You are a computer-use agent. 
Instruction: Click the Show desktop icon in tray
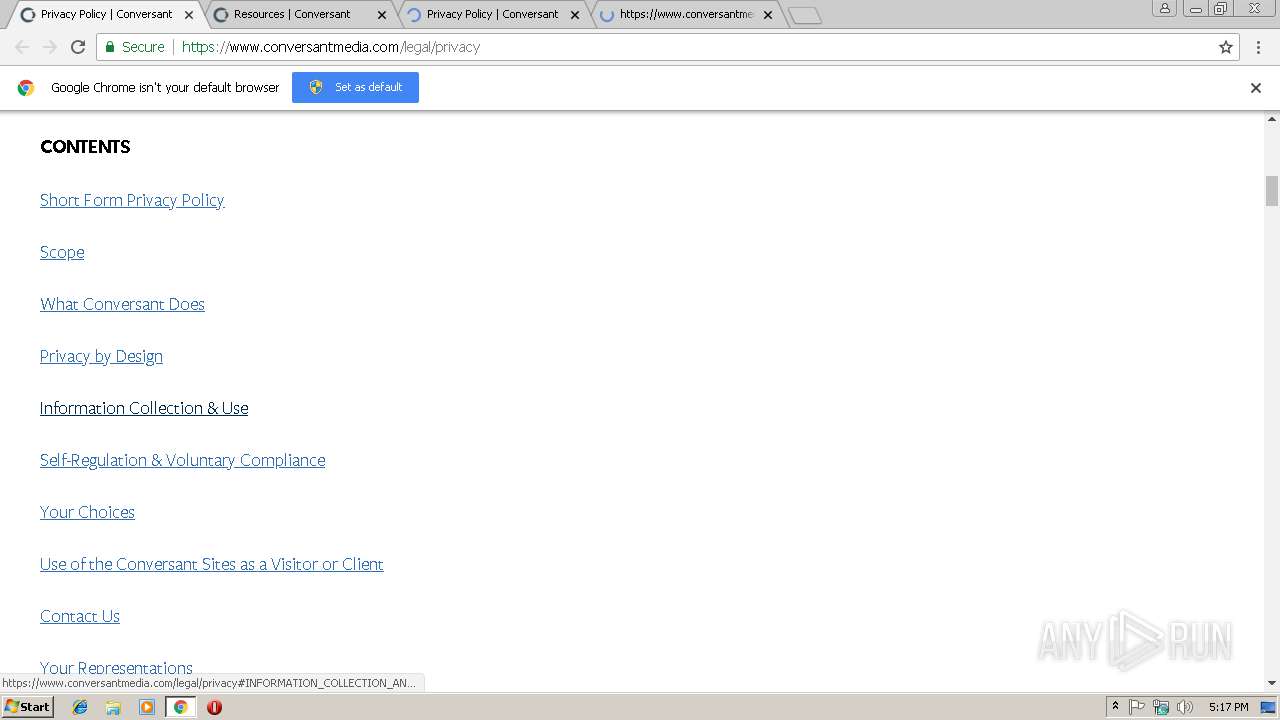pos(1268,707)
